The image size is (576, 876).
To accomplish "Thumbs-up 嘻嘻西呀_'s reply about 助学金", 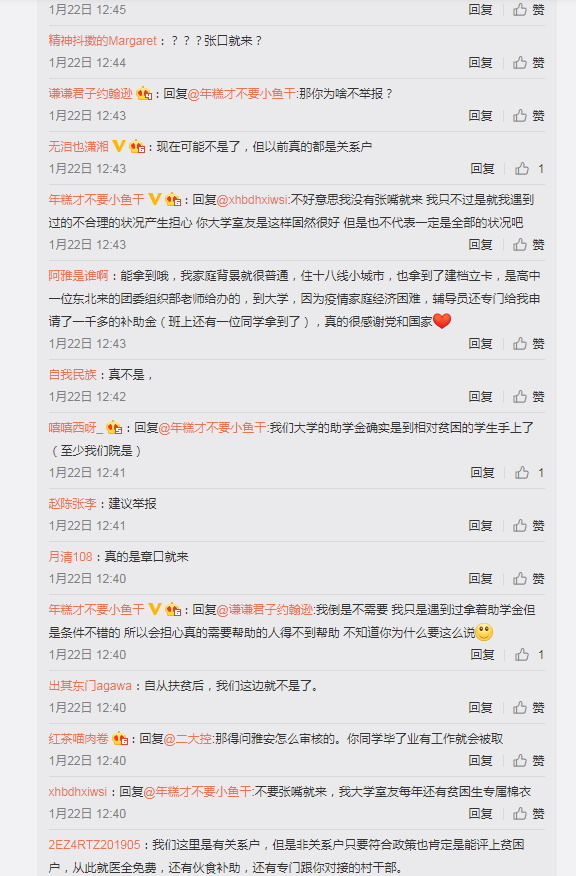I will click(529, 473).
